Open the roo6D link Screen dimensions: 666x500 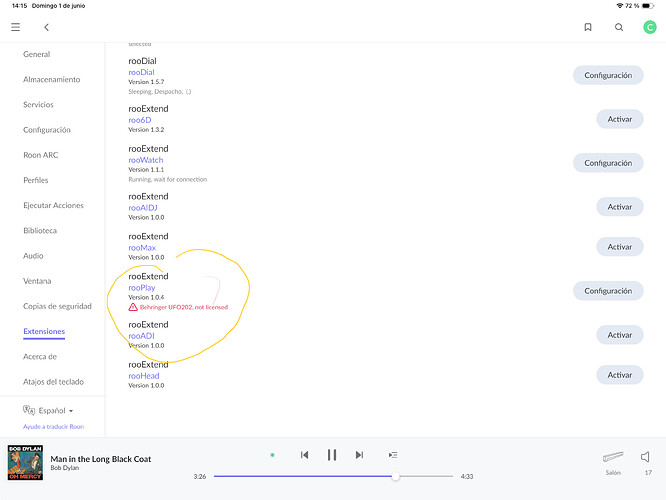[x=140, y=120]
